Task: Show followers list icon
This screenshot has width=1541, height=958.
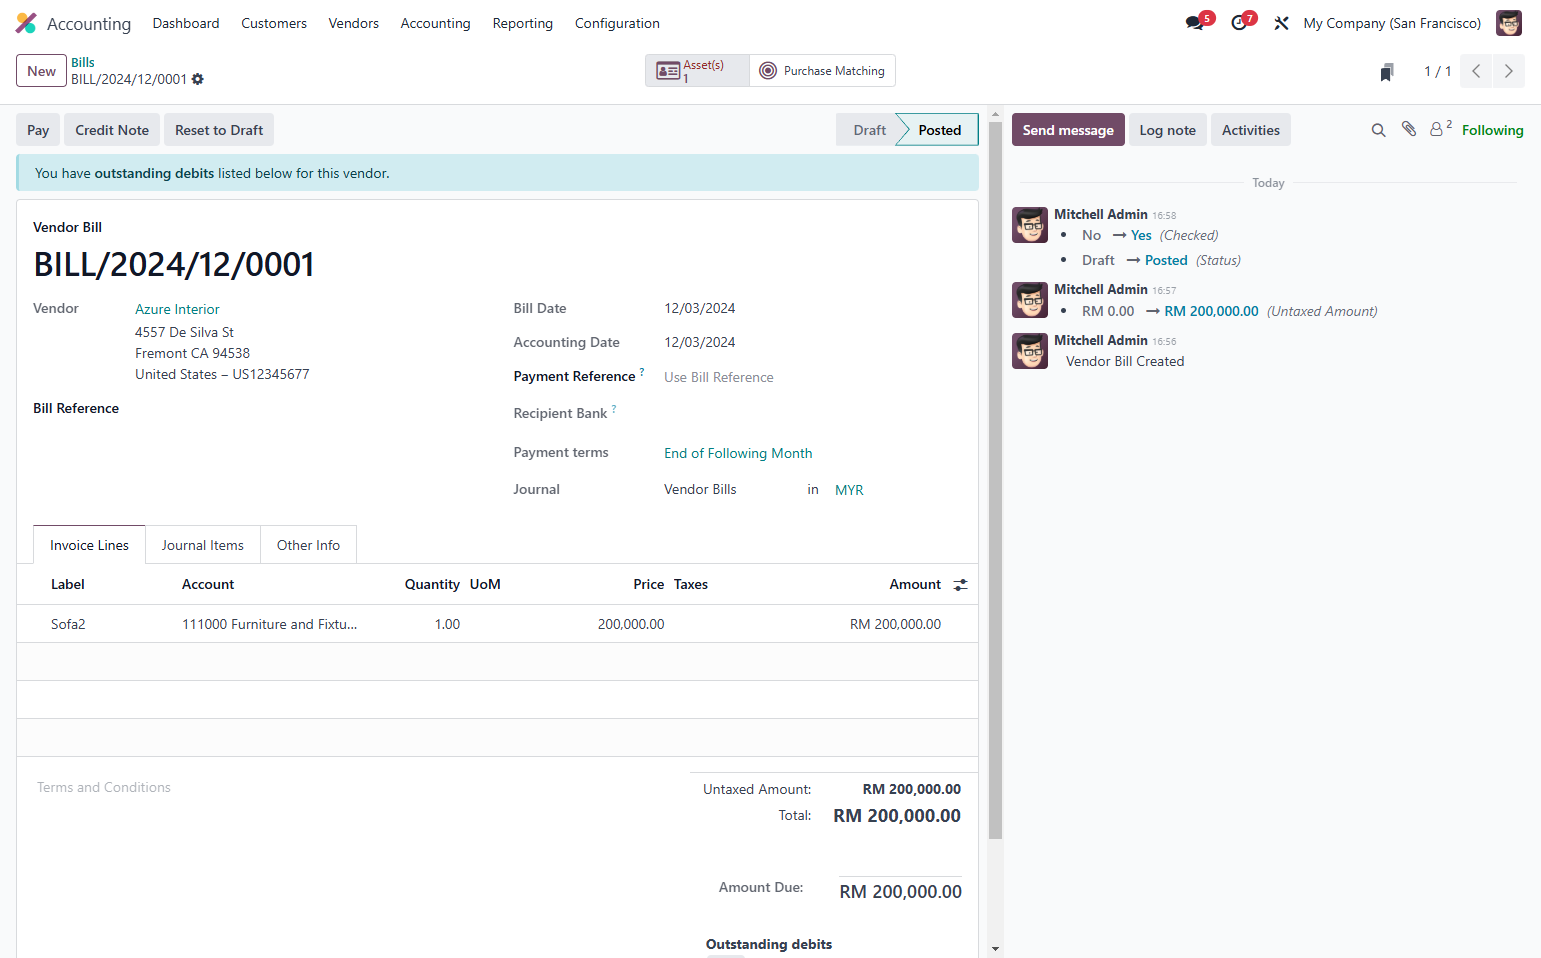Action: tap(1440, 128)
